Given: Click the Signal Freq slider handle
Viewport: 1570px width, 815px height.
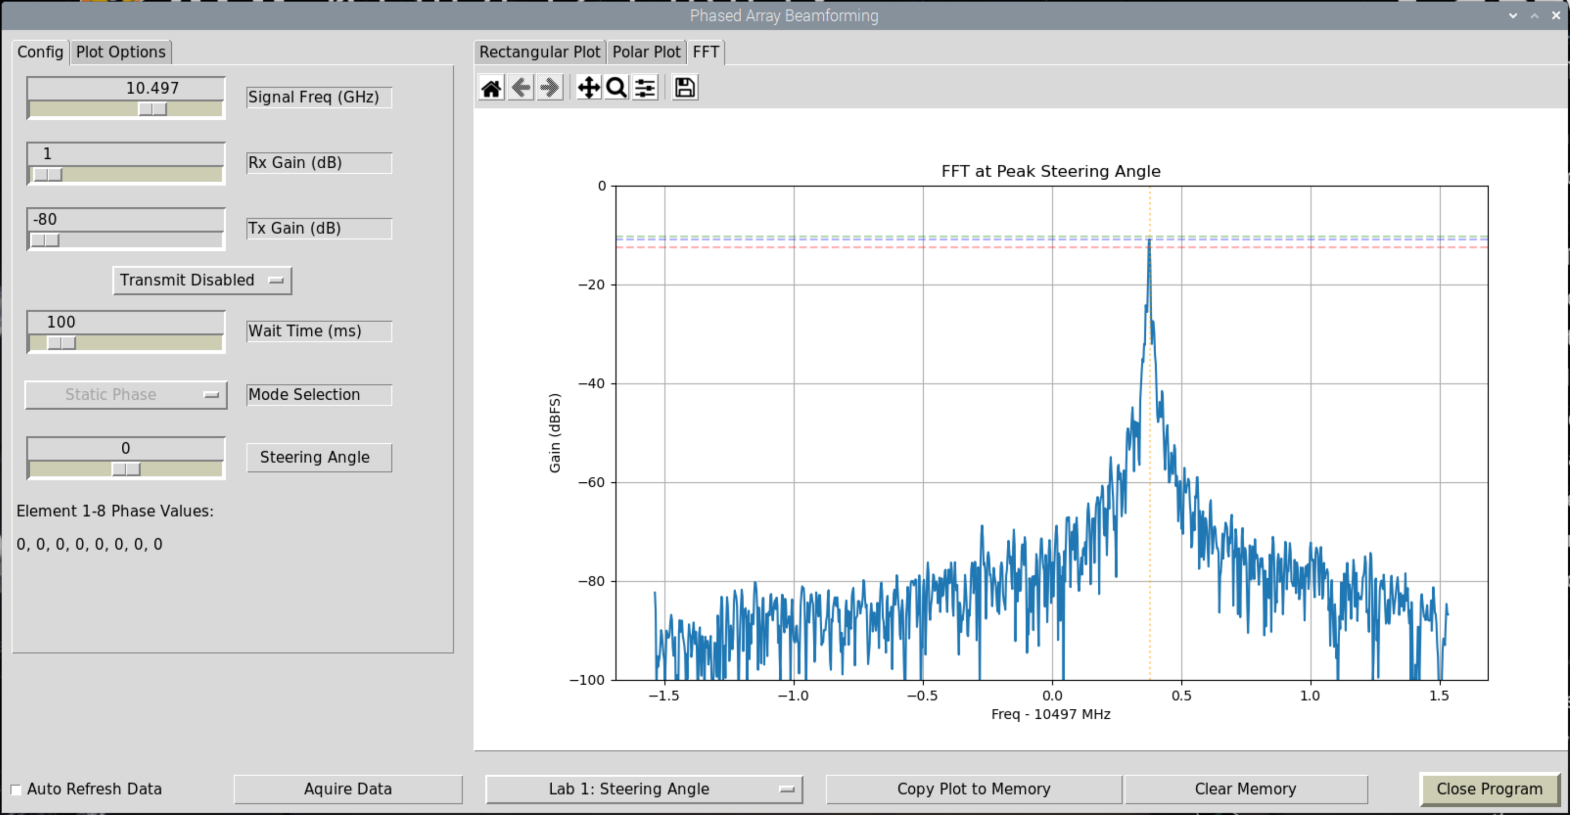Looking at the screenshot, I should [x=153, y=109].
